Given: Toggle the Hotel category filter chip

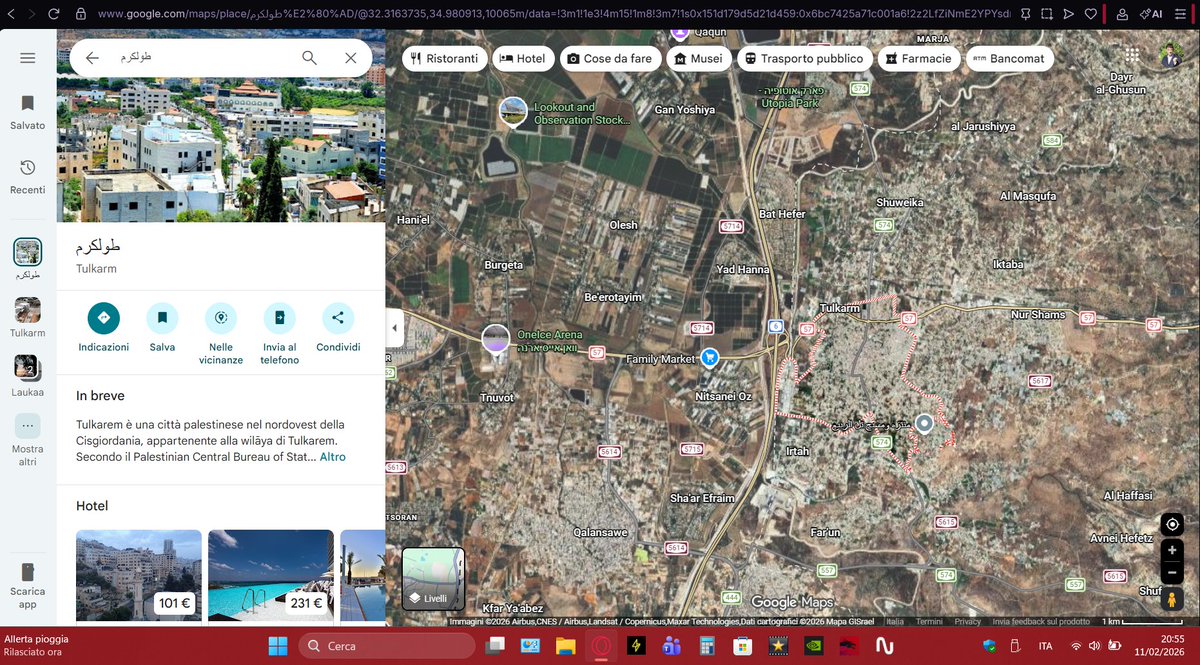Looking at the screenshot, I should tap(523, 58).
